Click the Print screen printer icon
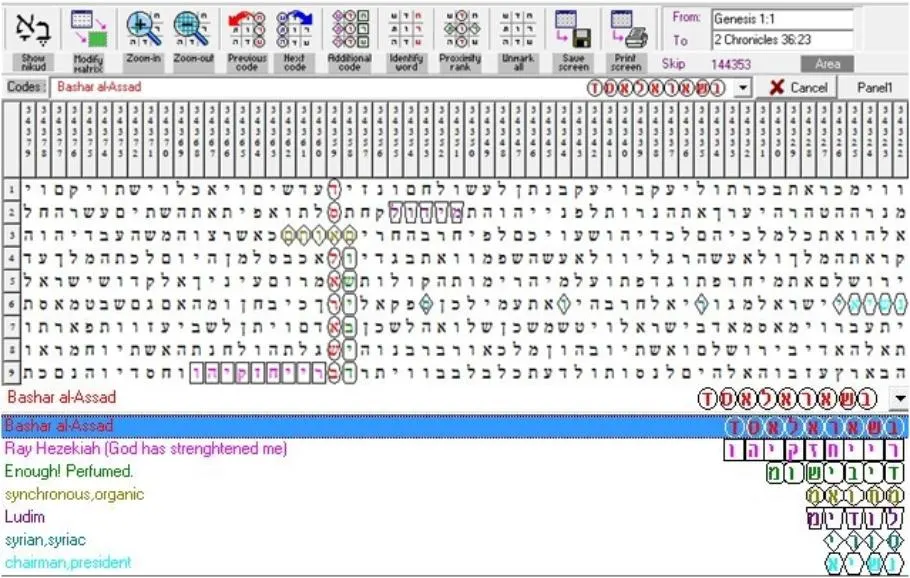This screenshot has width=910, height=578. pyautogui.click(x=629, y=29)
